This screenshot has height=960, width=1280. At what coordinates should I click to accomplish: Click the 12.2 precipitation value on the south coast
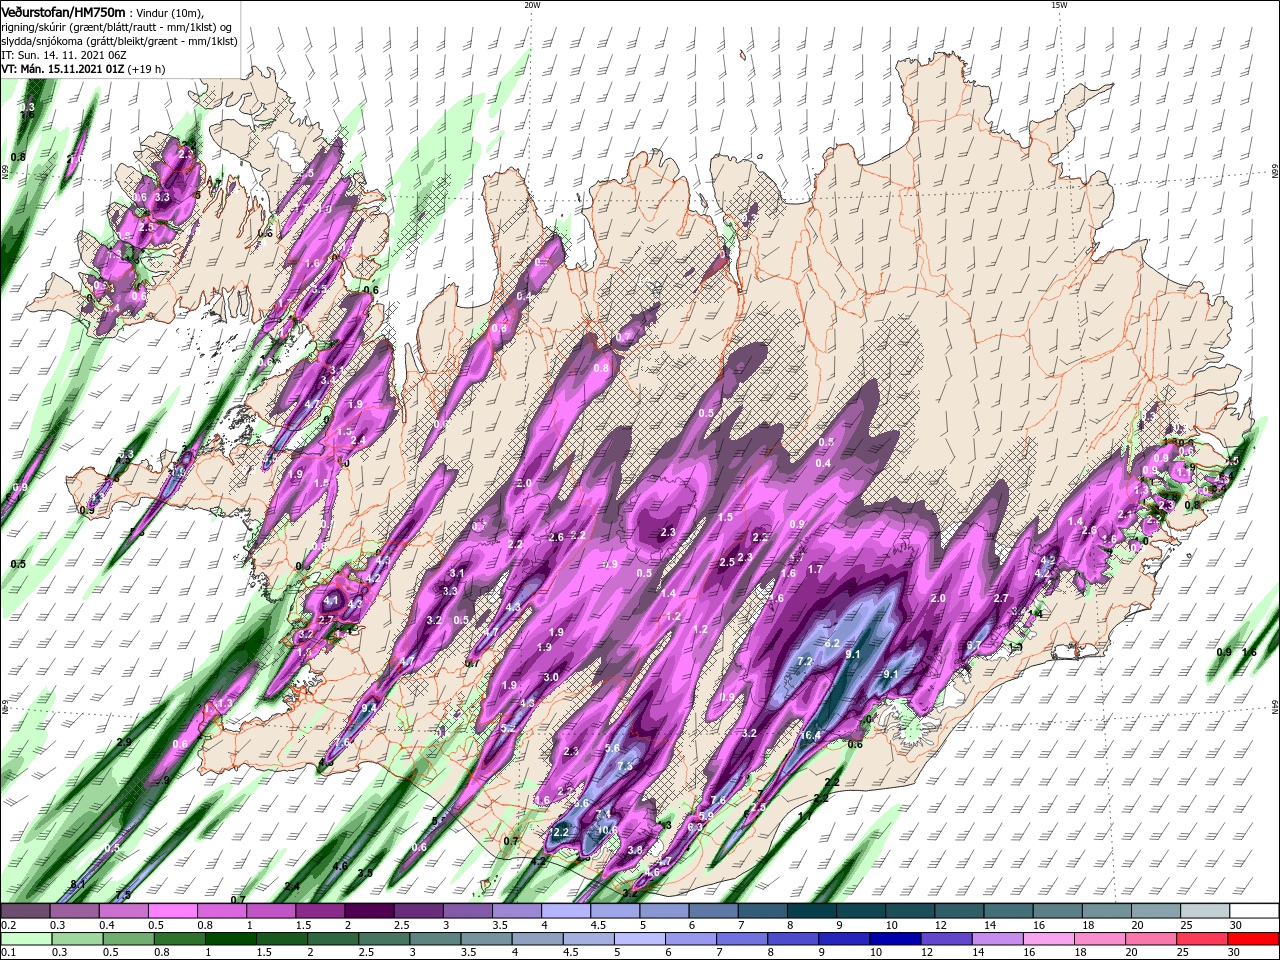click(x=559, y=832)
